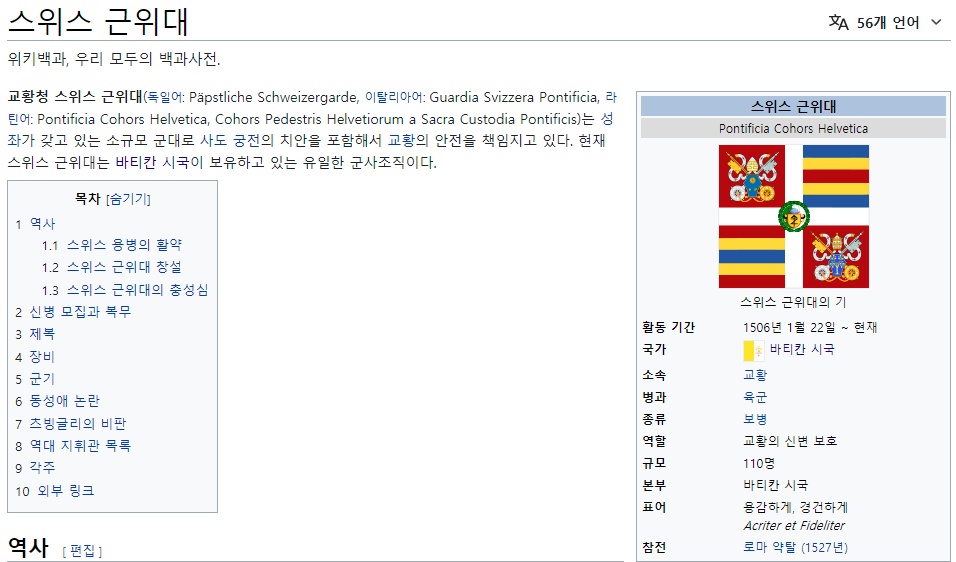The image size is (956, 562).
Task: Select the 스위스 근위대의 기 caption
Action: [x=793, y=302]
